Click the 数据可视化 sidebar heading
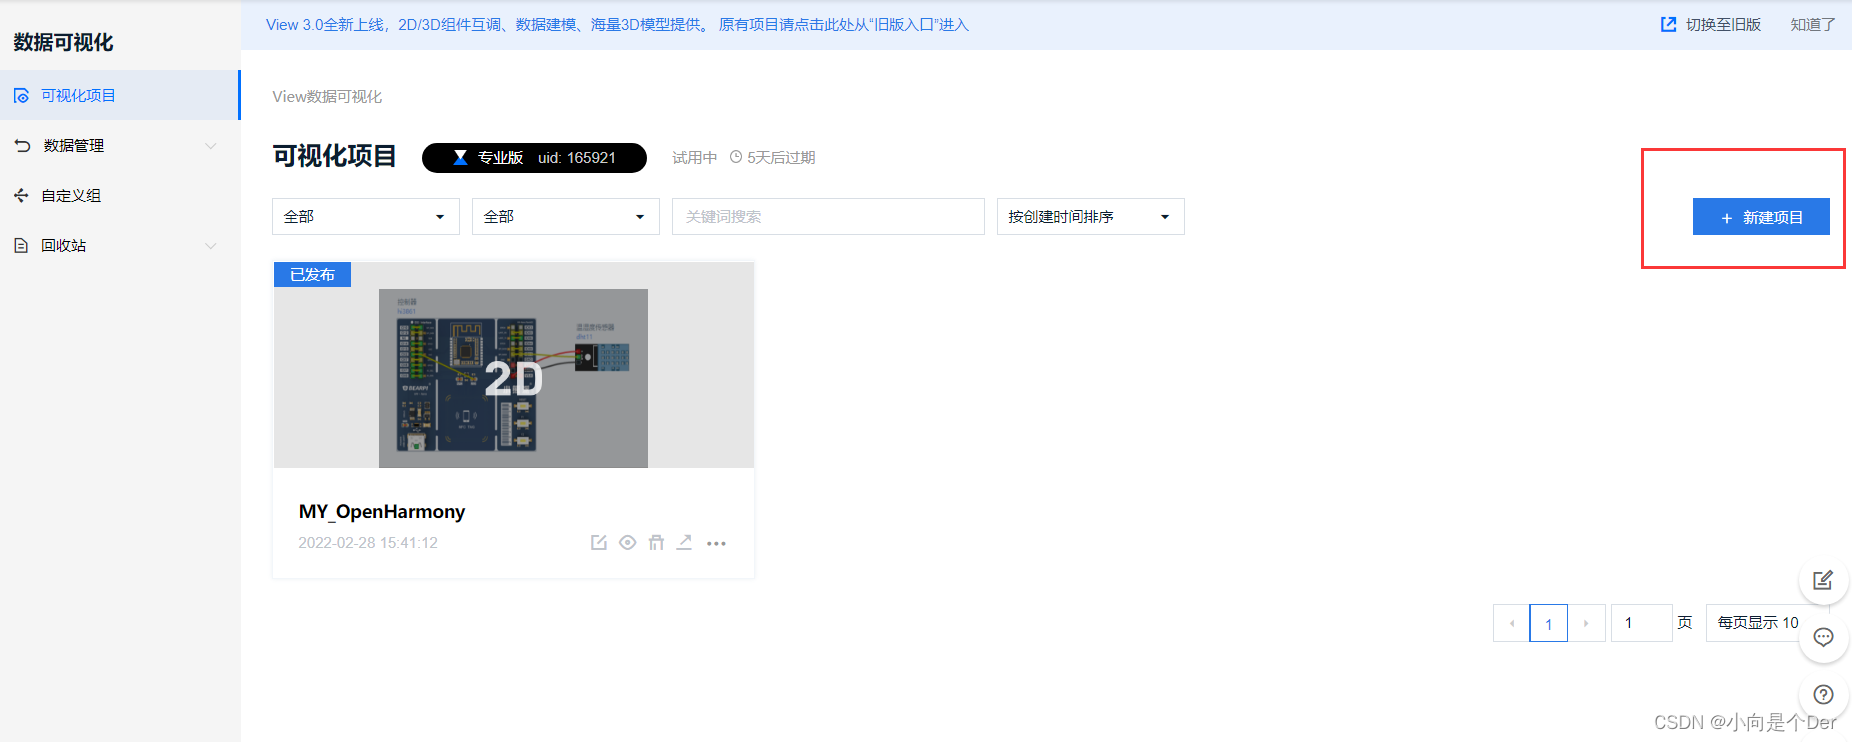This screenshot has height=742, width=1852. pyautogui.click(x=63, y=42)
